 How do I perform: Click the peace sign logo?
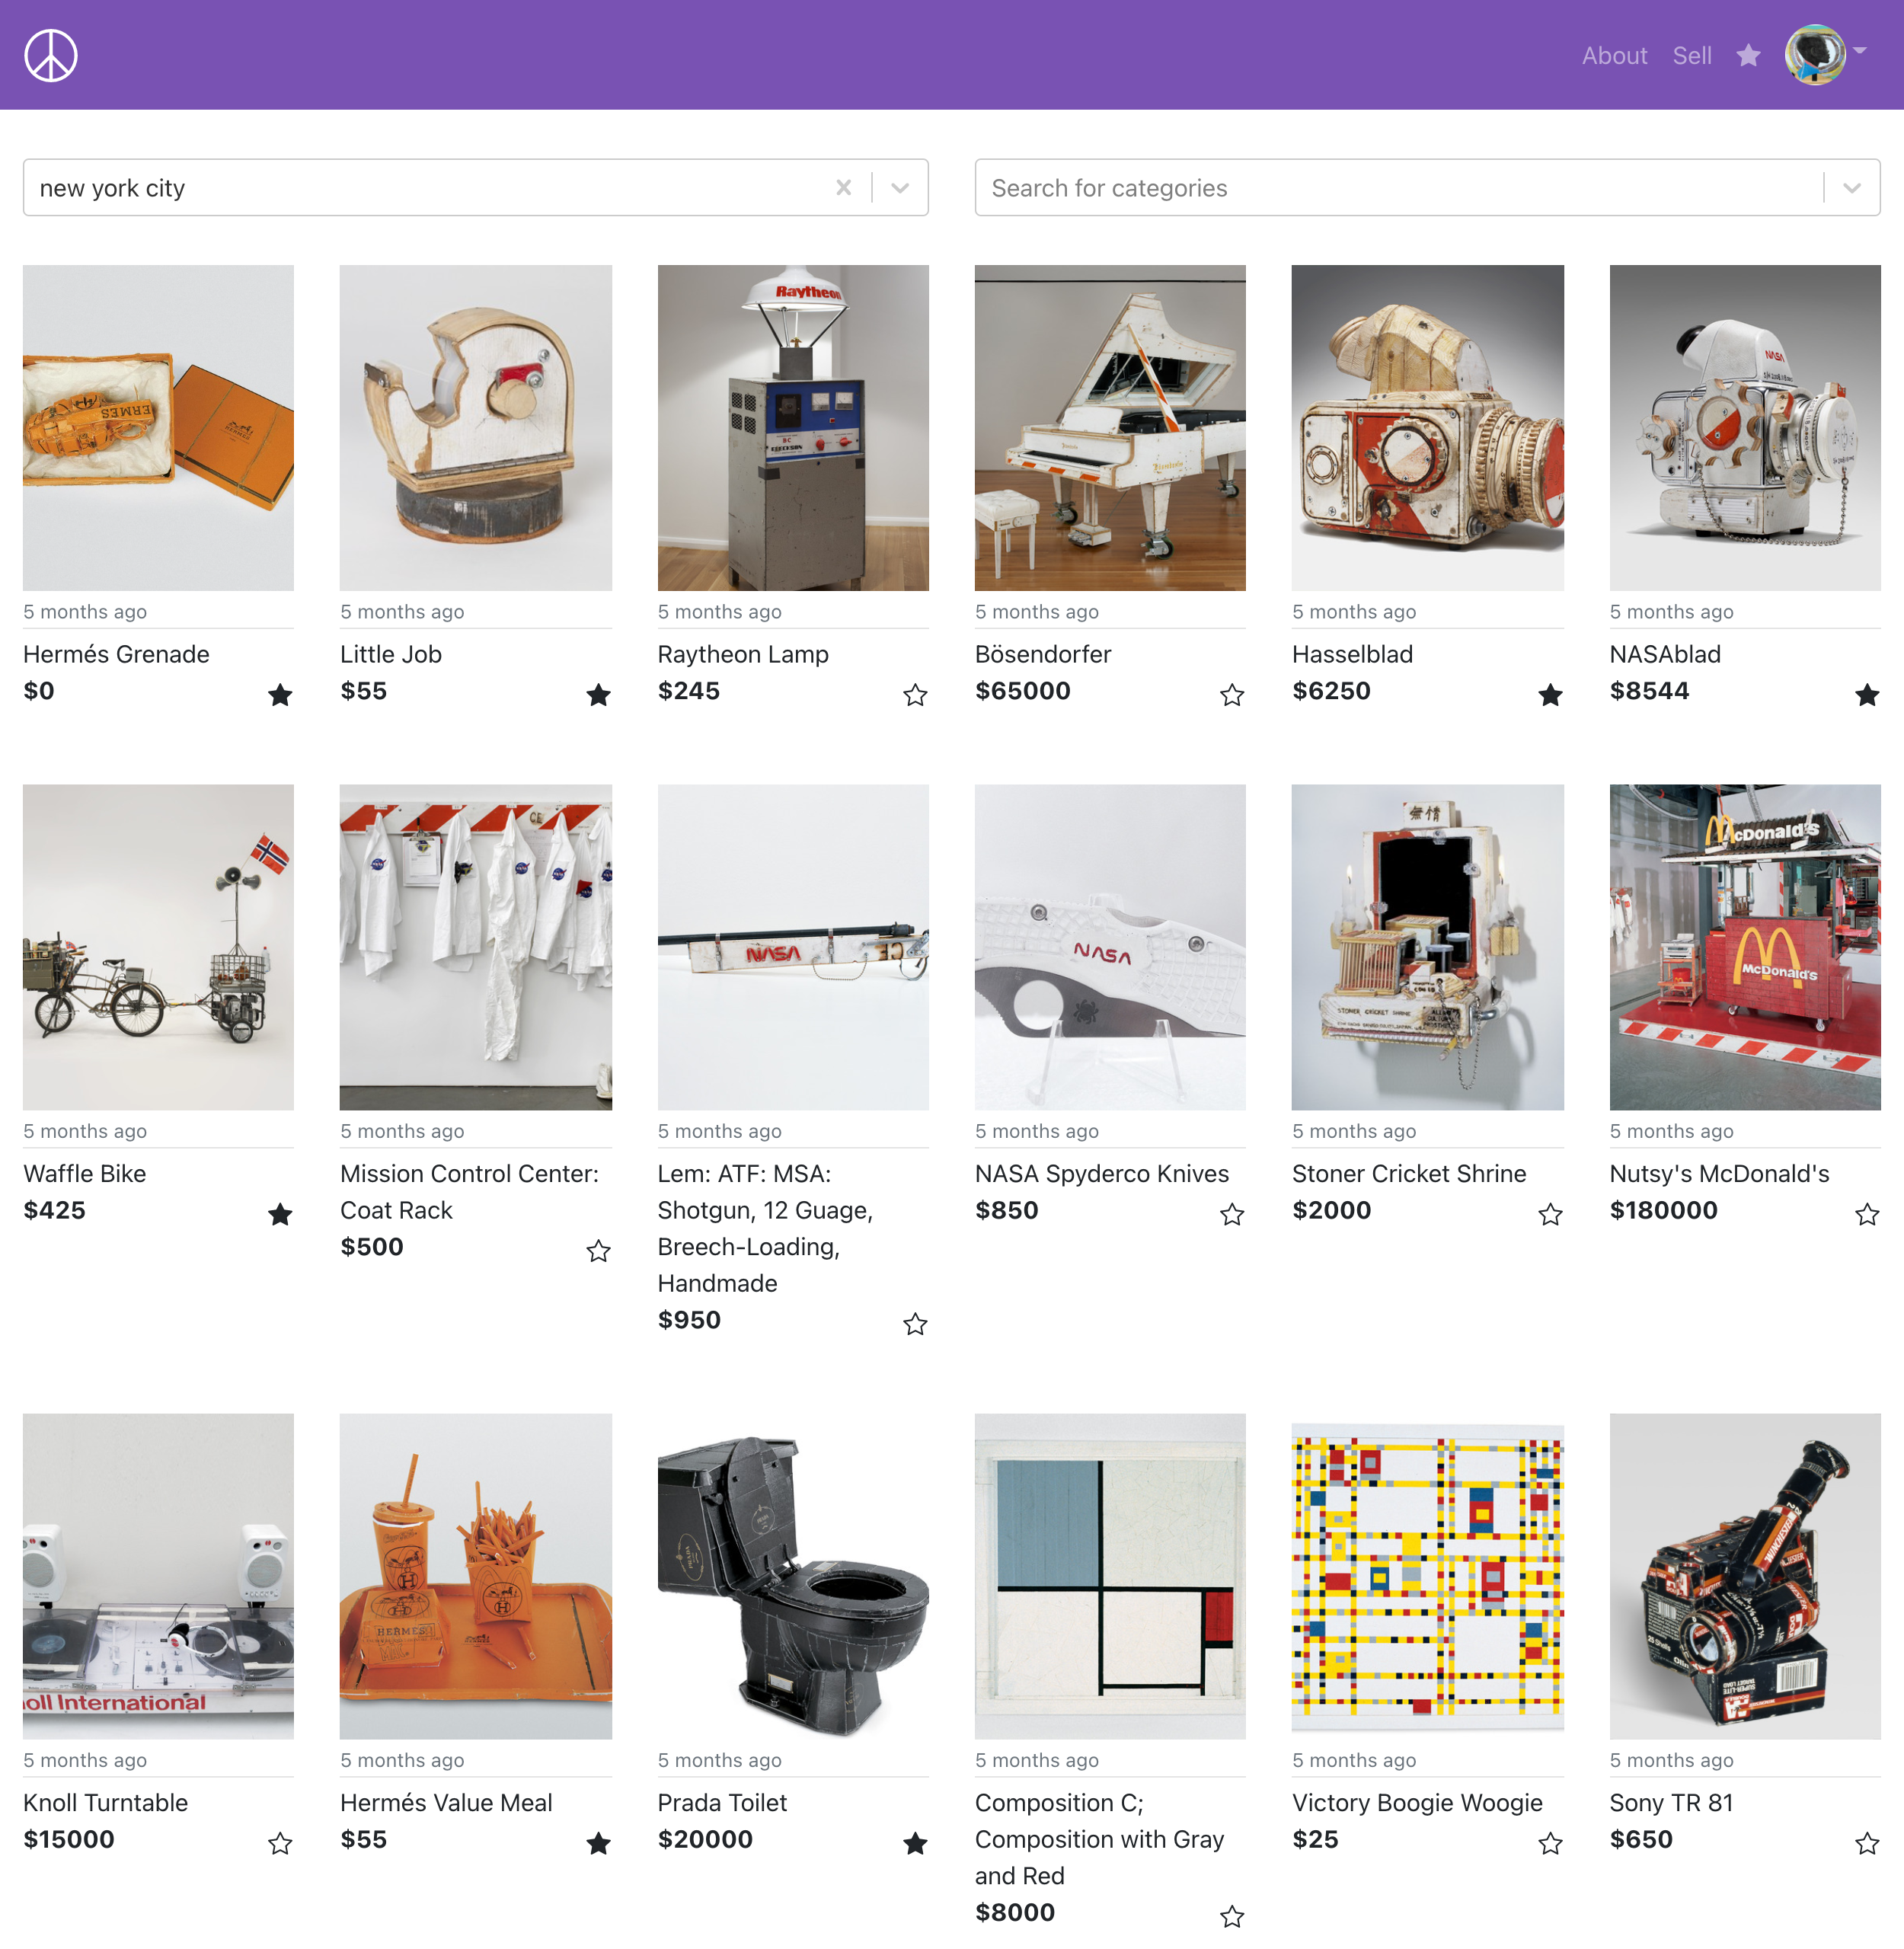[x=51, y=55]
